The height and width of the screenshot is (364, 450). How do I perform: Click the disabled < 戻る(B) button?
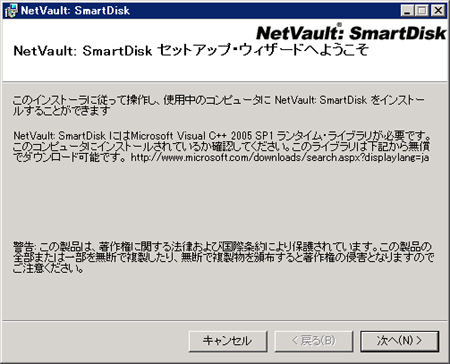[x=314, y=341]
